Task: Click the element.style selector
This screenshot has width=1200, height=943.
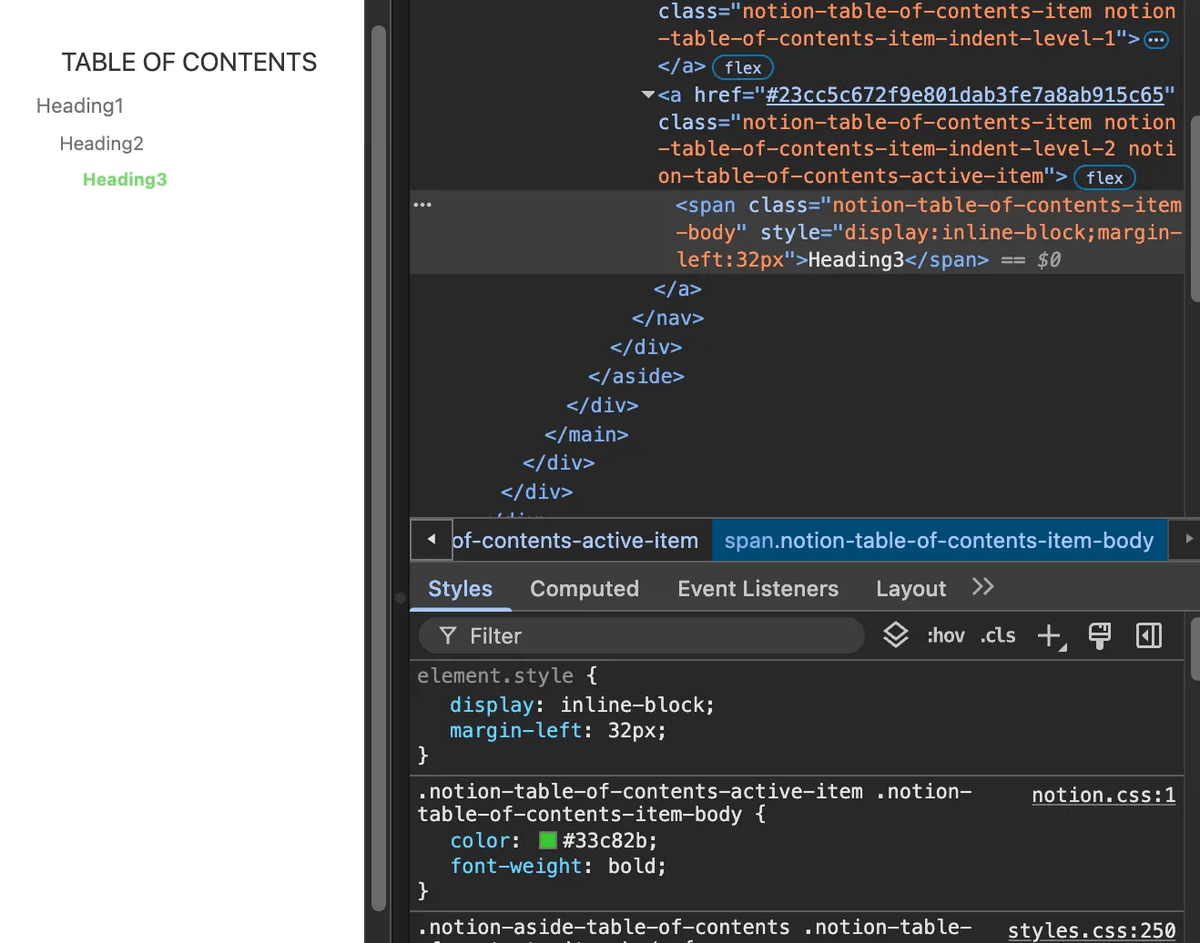Action: click(496, 676)
